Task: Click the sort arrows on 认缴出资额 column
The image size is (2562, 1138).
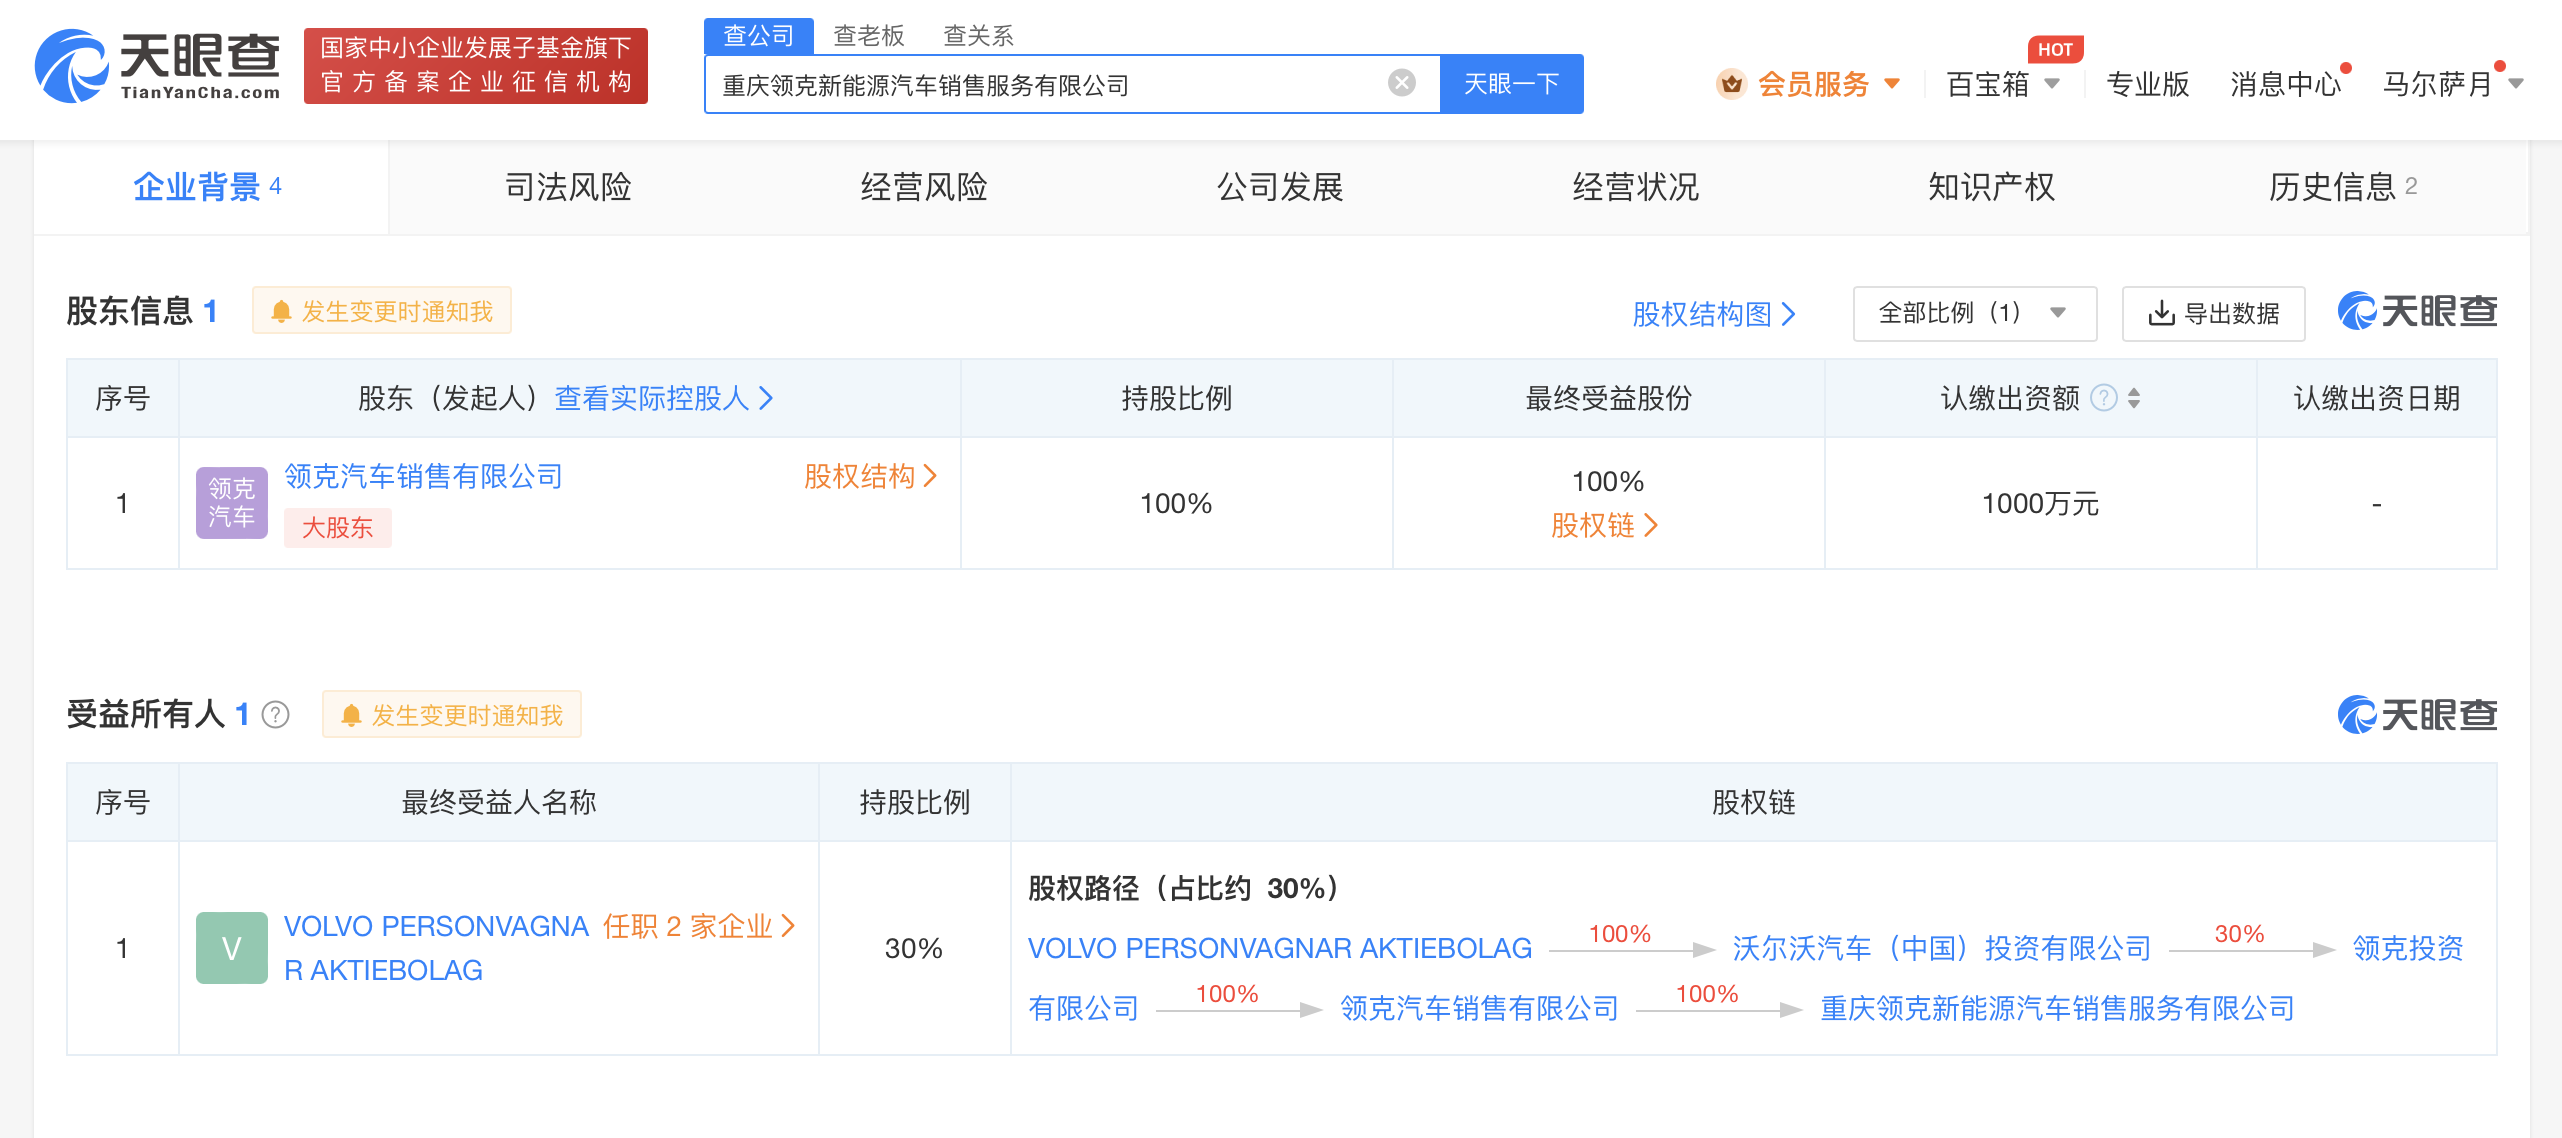Action: click(x=2134, y=398)
